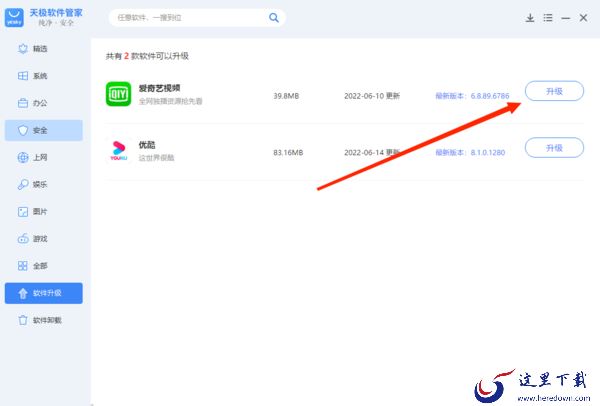Close the software manager window
Image resolution: width=600 pixels, height=406 pixels.
[583, 18]
